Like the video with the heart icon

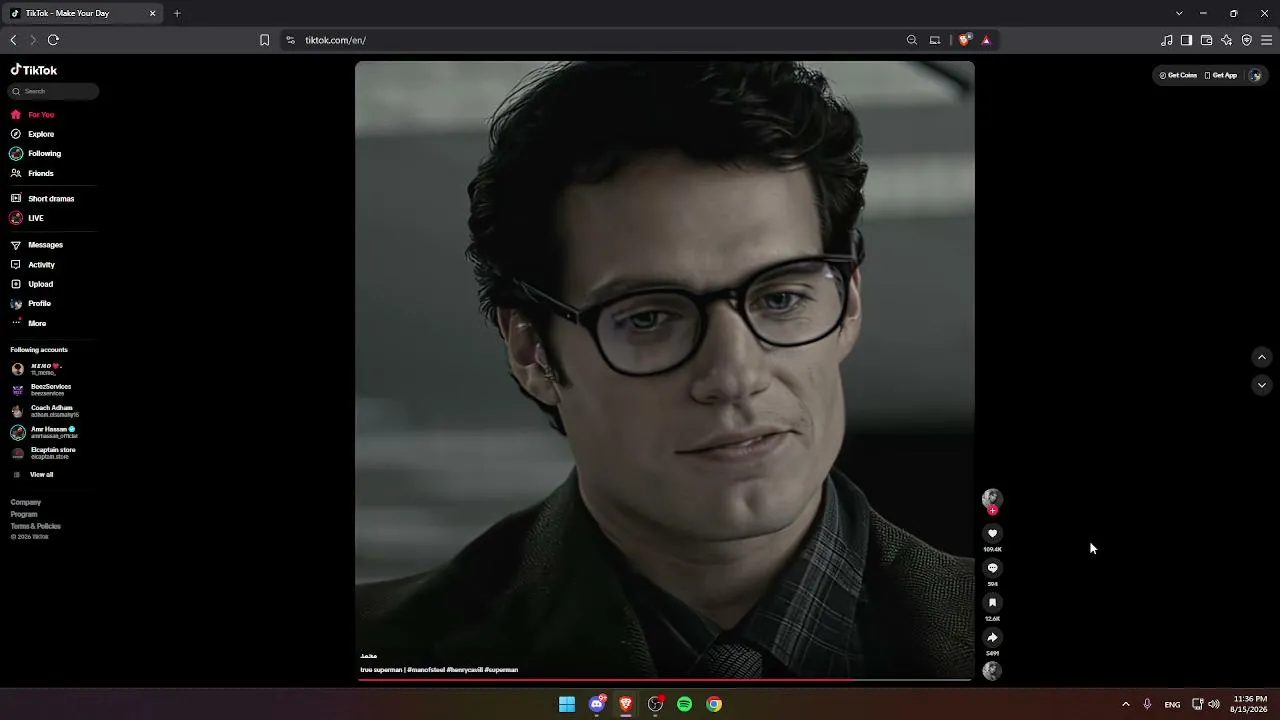[992, 534]
